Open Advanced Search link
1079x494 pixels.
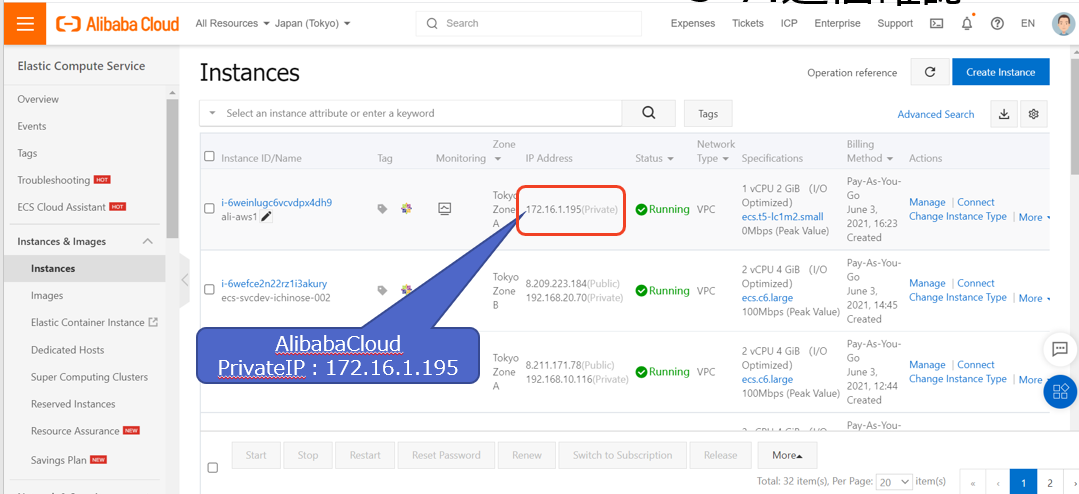[x=936, y=114]
